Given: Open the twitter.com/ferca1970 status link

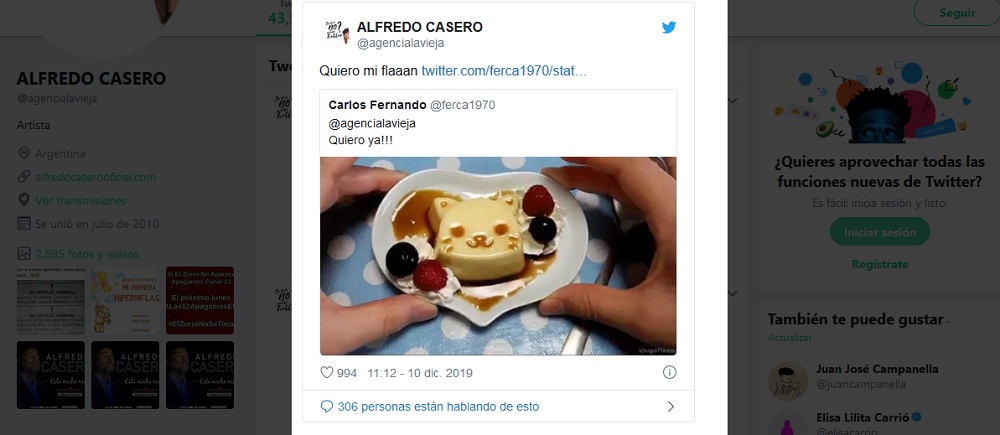Looking at the screenshot, I should tap(504, 71).
